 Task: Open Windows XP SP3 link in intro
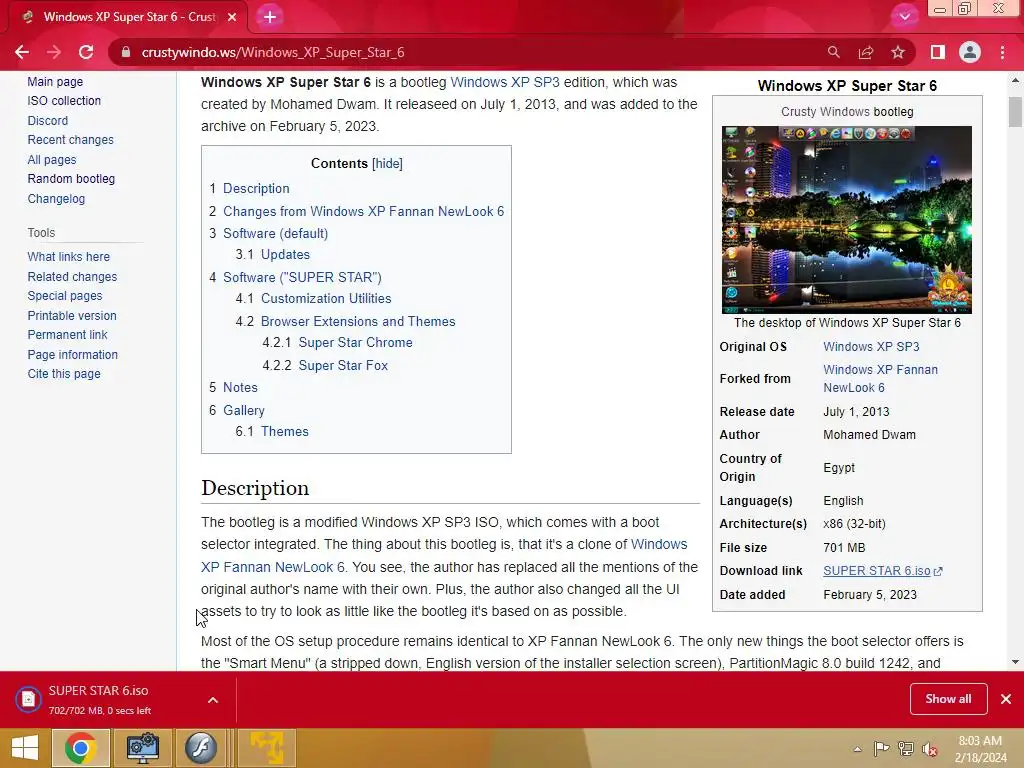(x=505, y=82)
